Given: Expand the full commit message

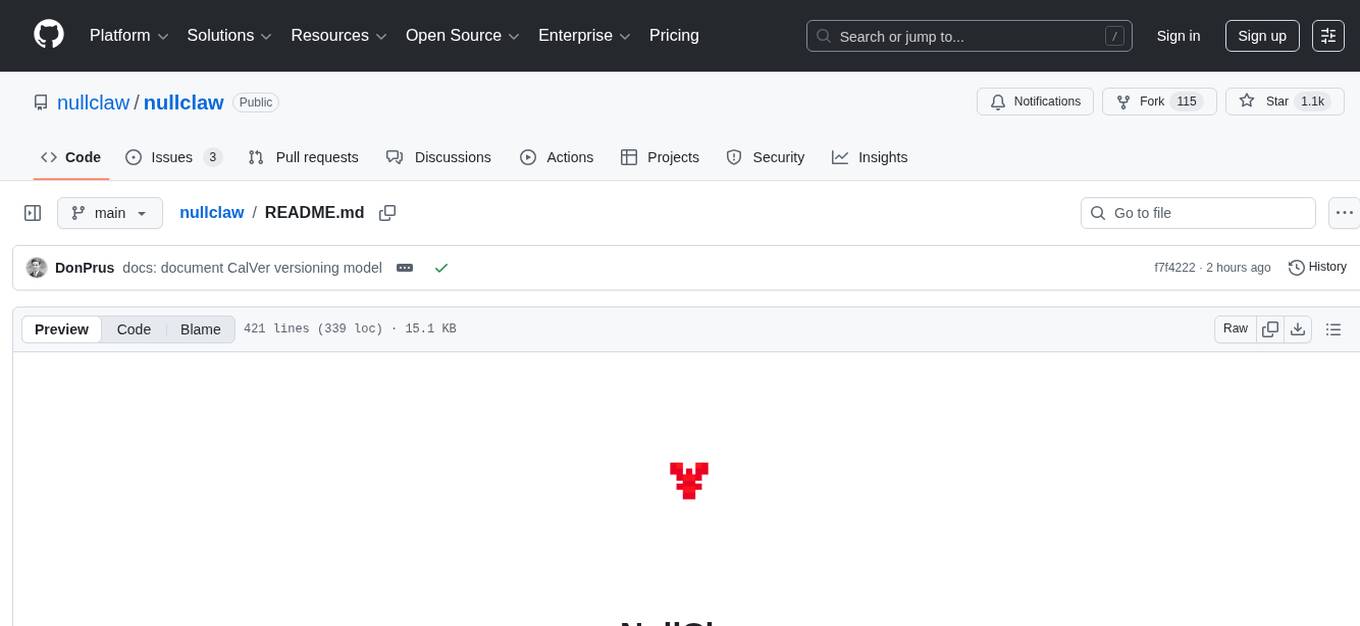Looking at the screenshot, I should click(x=404, y=267).
